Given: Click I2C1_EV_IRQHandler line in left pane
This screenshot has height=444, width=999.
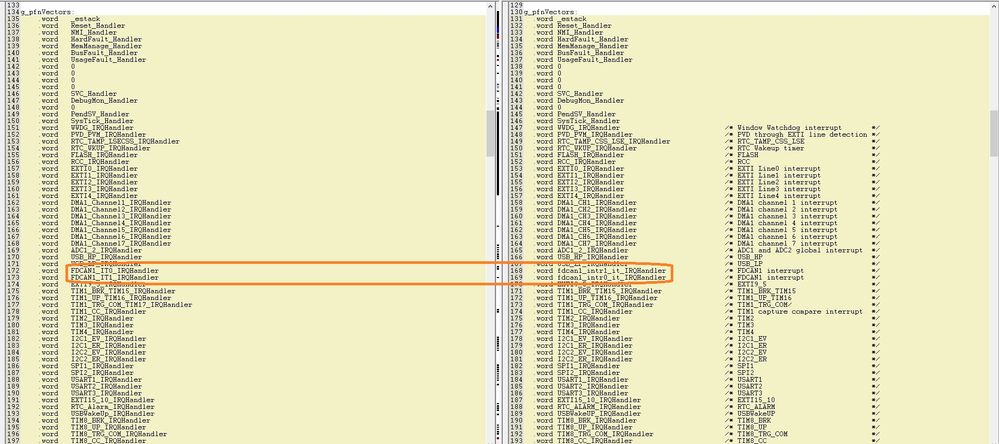Looking at the screenshot, I should point(108,339).
